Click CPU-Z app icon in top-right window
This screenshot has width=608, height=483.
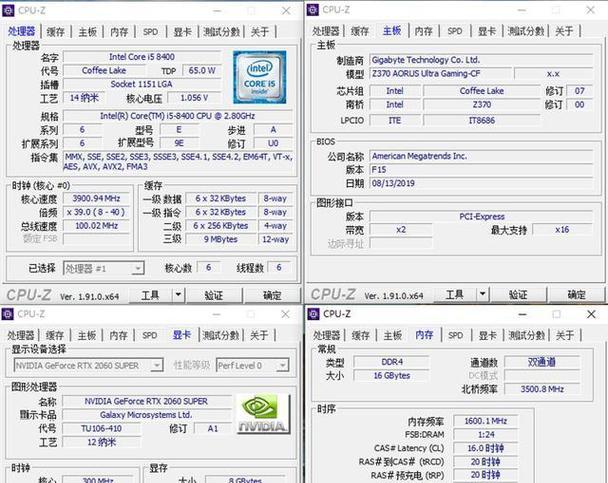pos(313,10)
